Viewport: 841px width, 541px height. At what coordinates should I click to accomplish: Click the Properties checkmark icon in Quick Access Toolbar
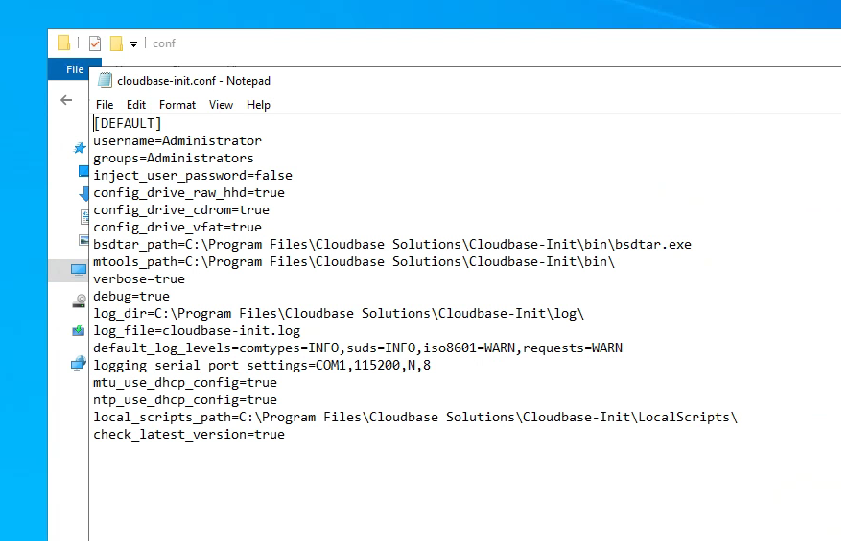click(95, 43)
